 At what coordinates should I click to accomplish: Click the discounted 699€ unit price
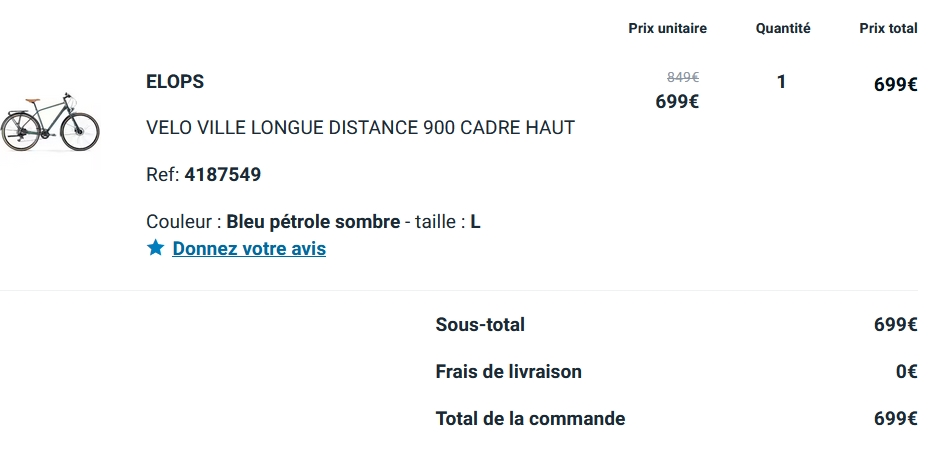point(677,101)
